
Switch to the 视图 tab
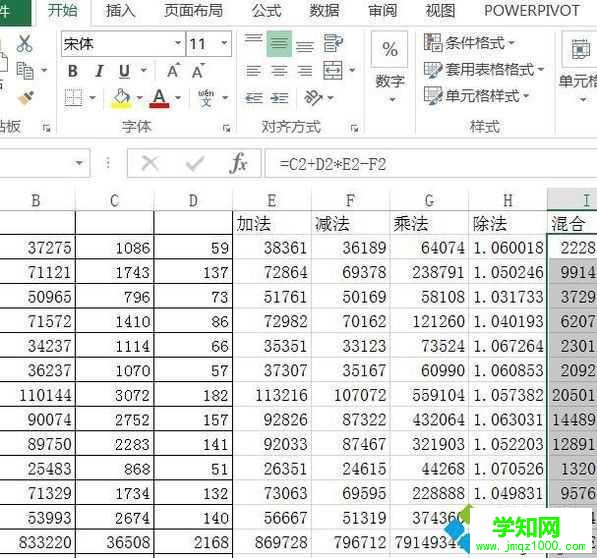pyautogui.click(x=440, y=10)
